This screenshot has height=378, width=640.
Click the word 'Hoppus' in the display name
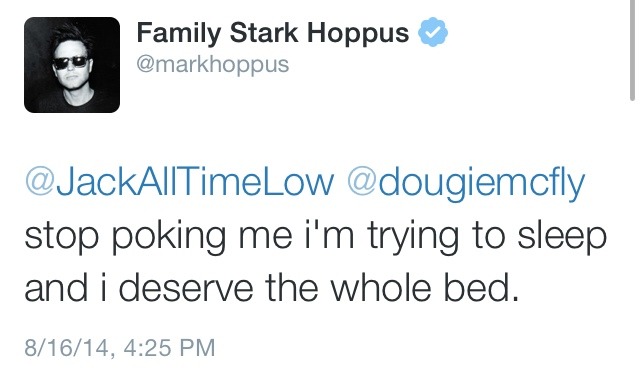[x=358, y=34]
